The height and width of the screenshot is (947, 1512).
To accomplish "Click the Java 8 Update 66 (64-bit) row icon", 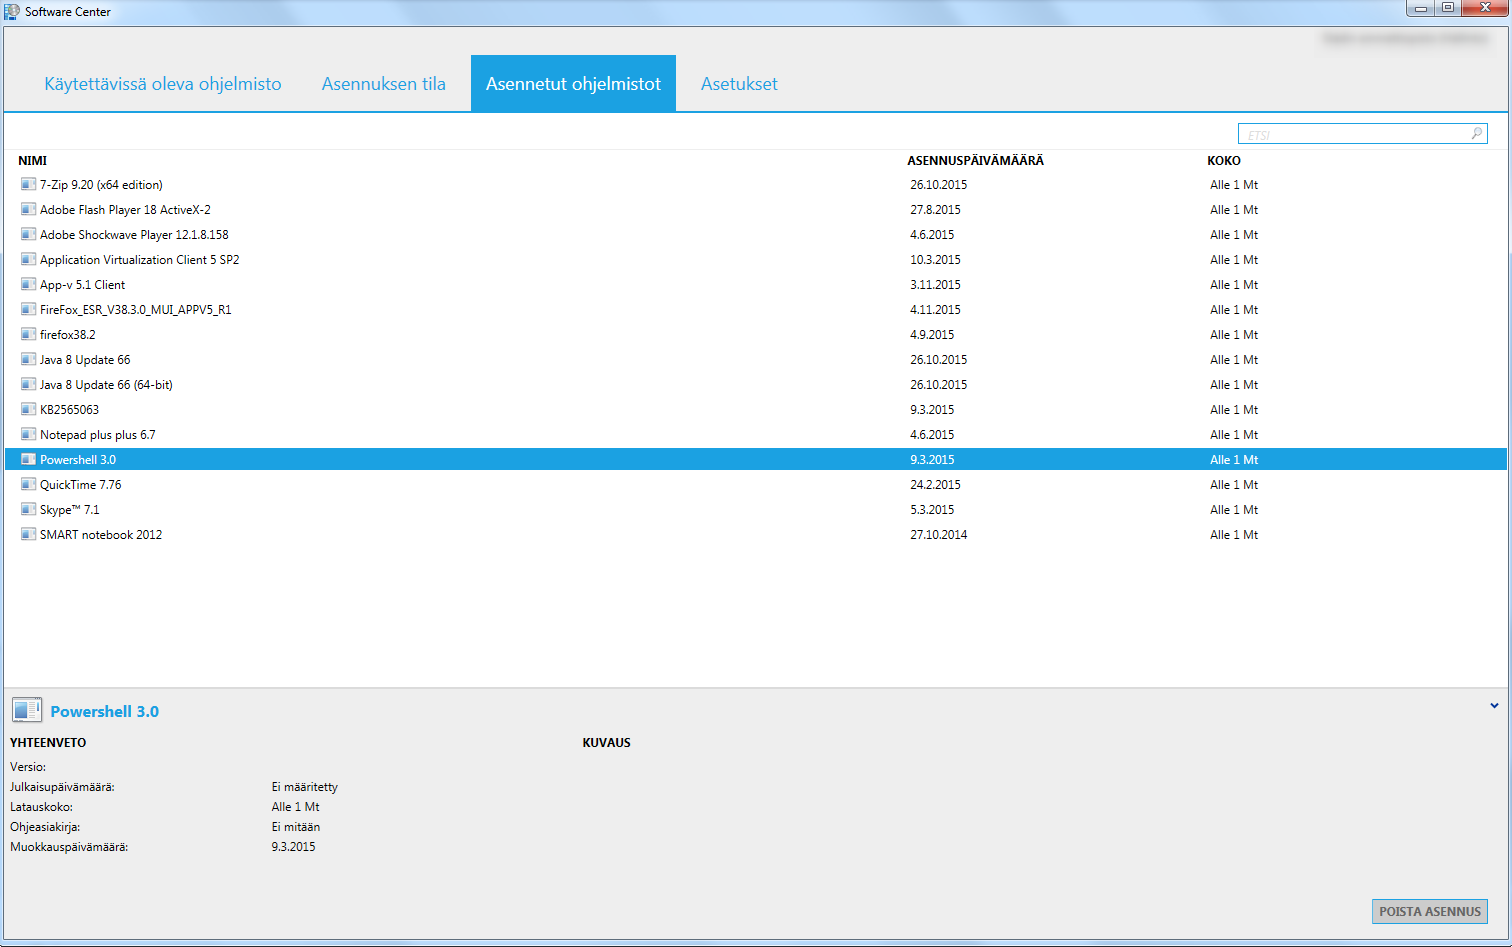I will click(28, 384).
